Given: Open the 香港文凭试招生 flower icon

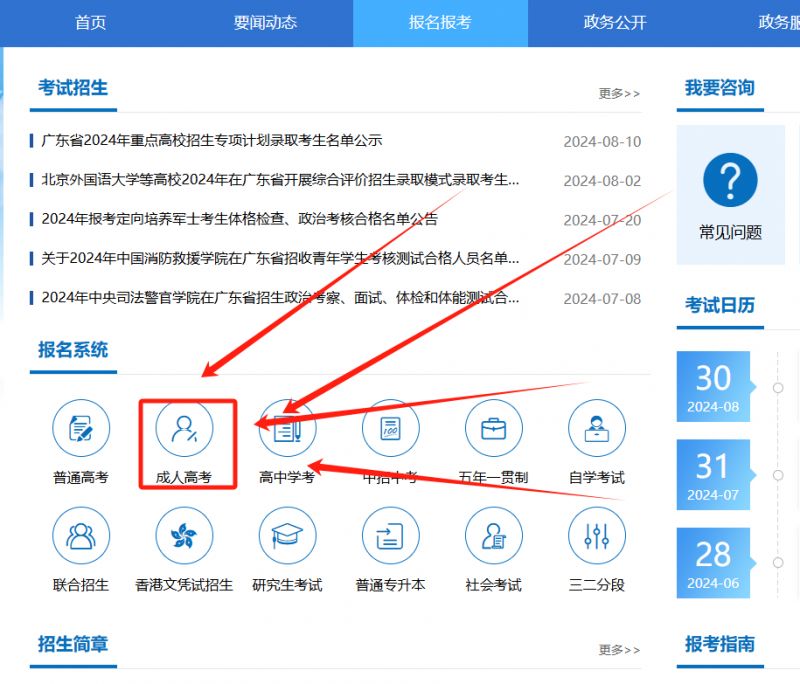Looking at the screenshot, I should 184,535.
